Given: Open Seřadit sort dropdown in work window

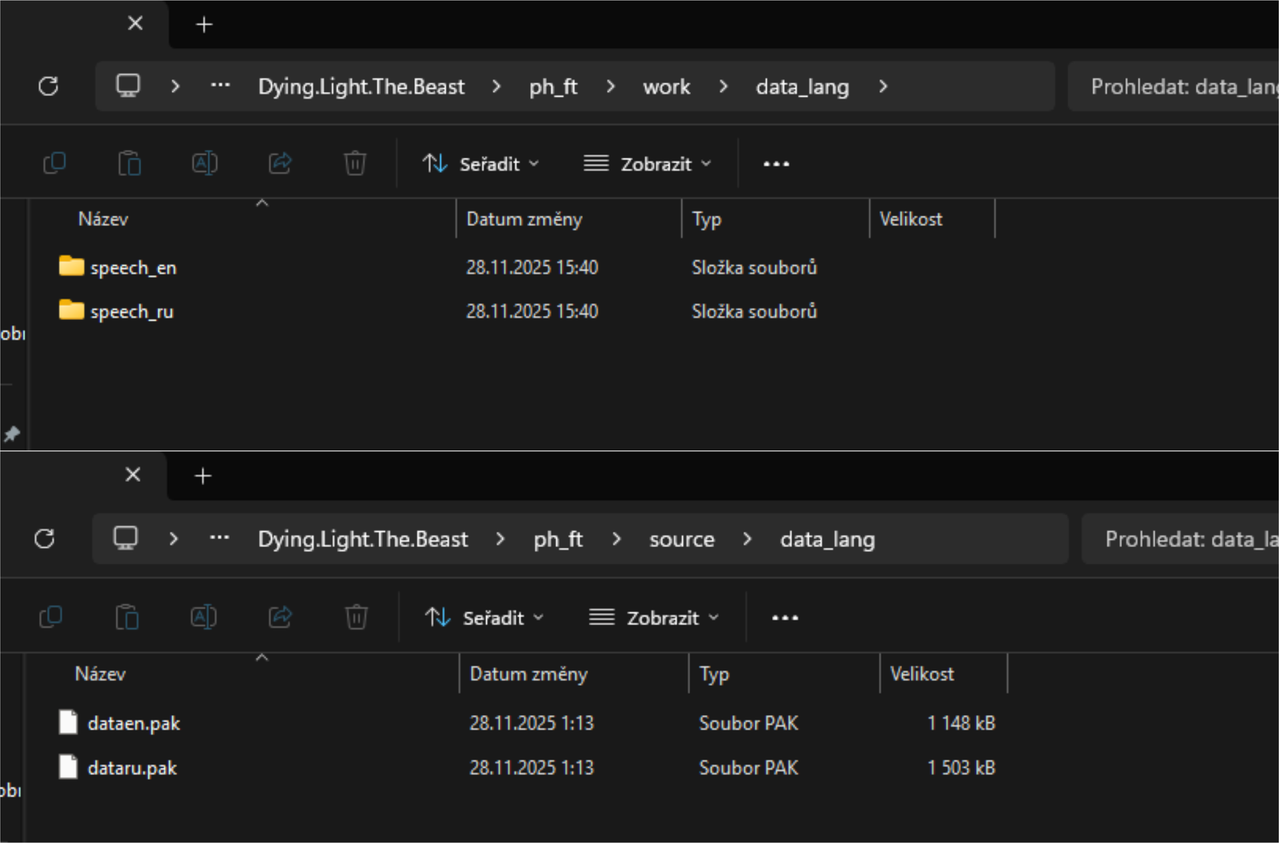Looking at the screenshot, I should coord(481,164).
